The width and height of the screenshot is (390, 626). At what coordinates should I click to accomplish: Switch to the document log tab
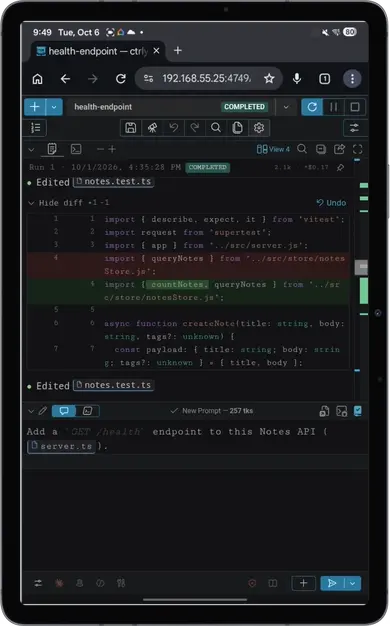point(52,149)
